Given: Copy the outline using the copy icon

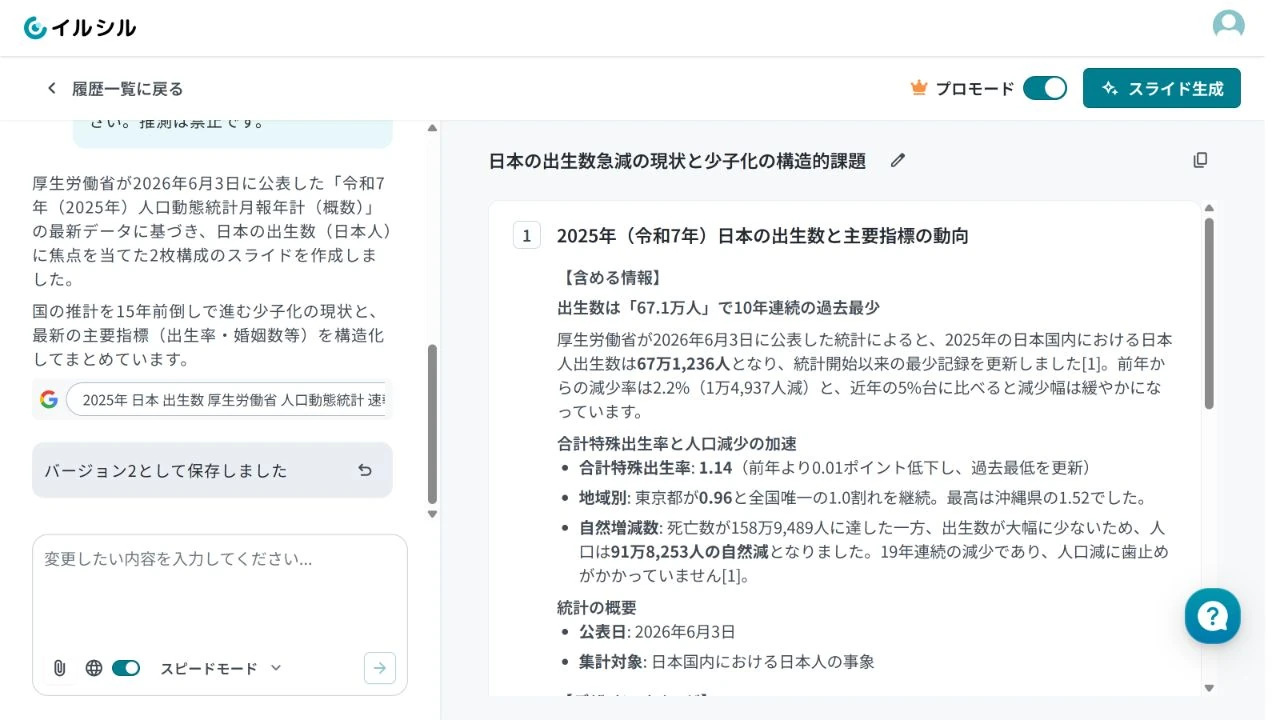Looking at the screenshot, I should 1200,160.
